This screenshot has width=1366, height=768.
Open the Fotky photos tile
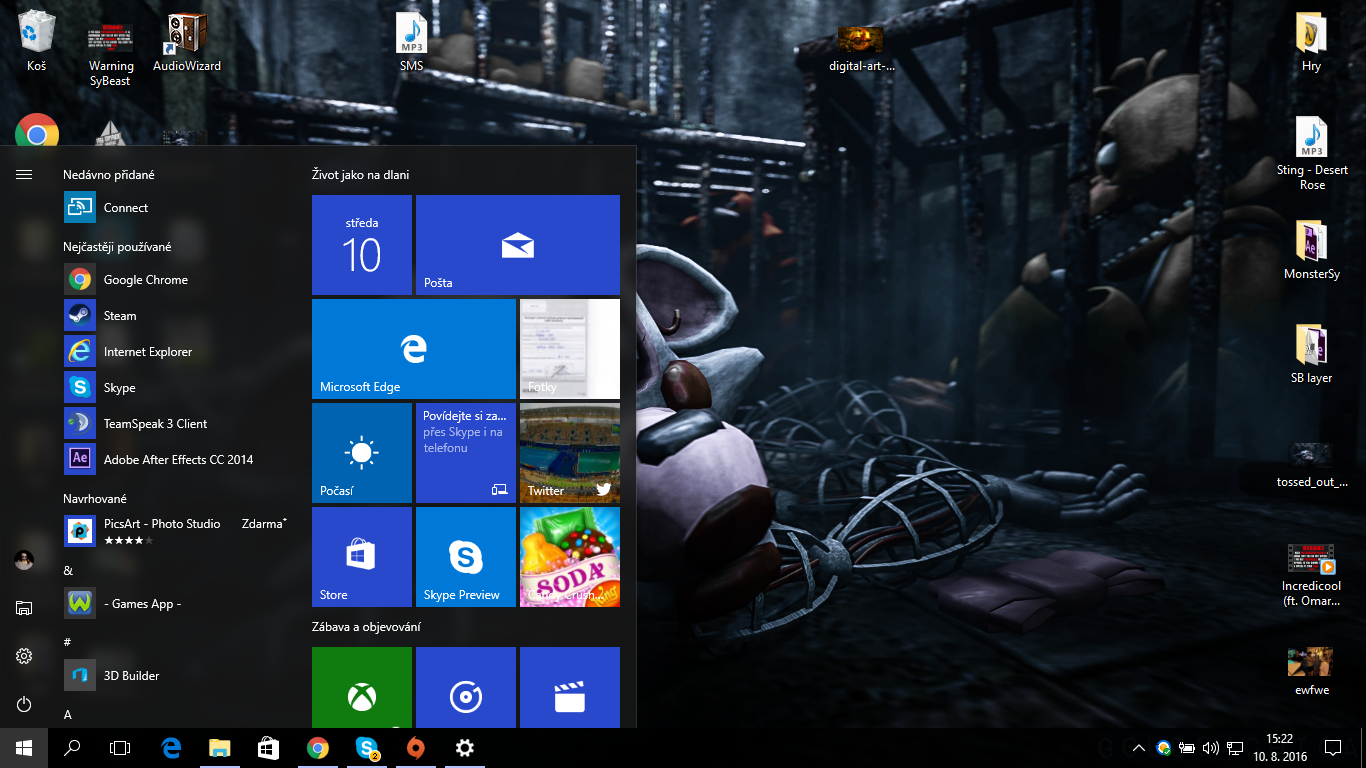click(x=569, y=349)
